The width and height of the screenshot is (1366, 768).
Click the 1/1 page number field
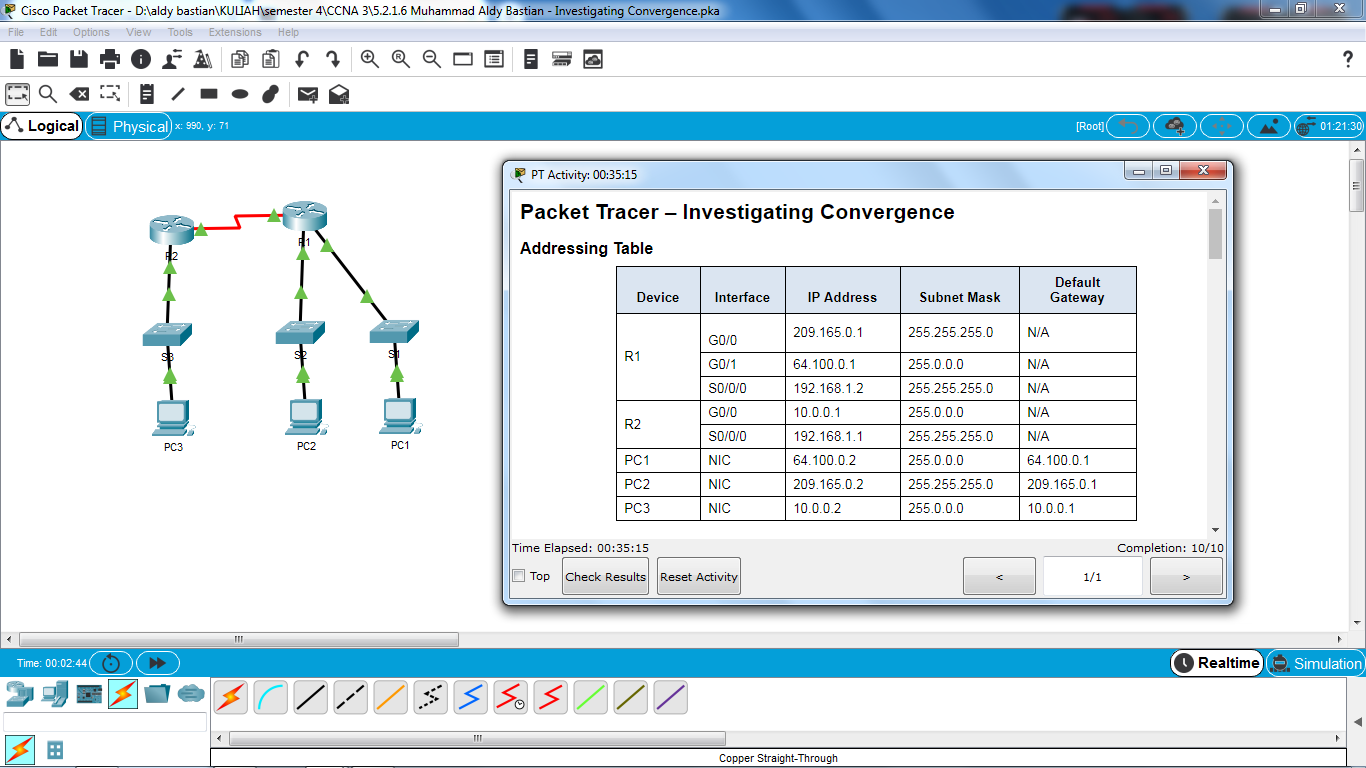tap(1092, 576)
